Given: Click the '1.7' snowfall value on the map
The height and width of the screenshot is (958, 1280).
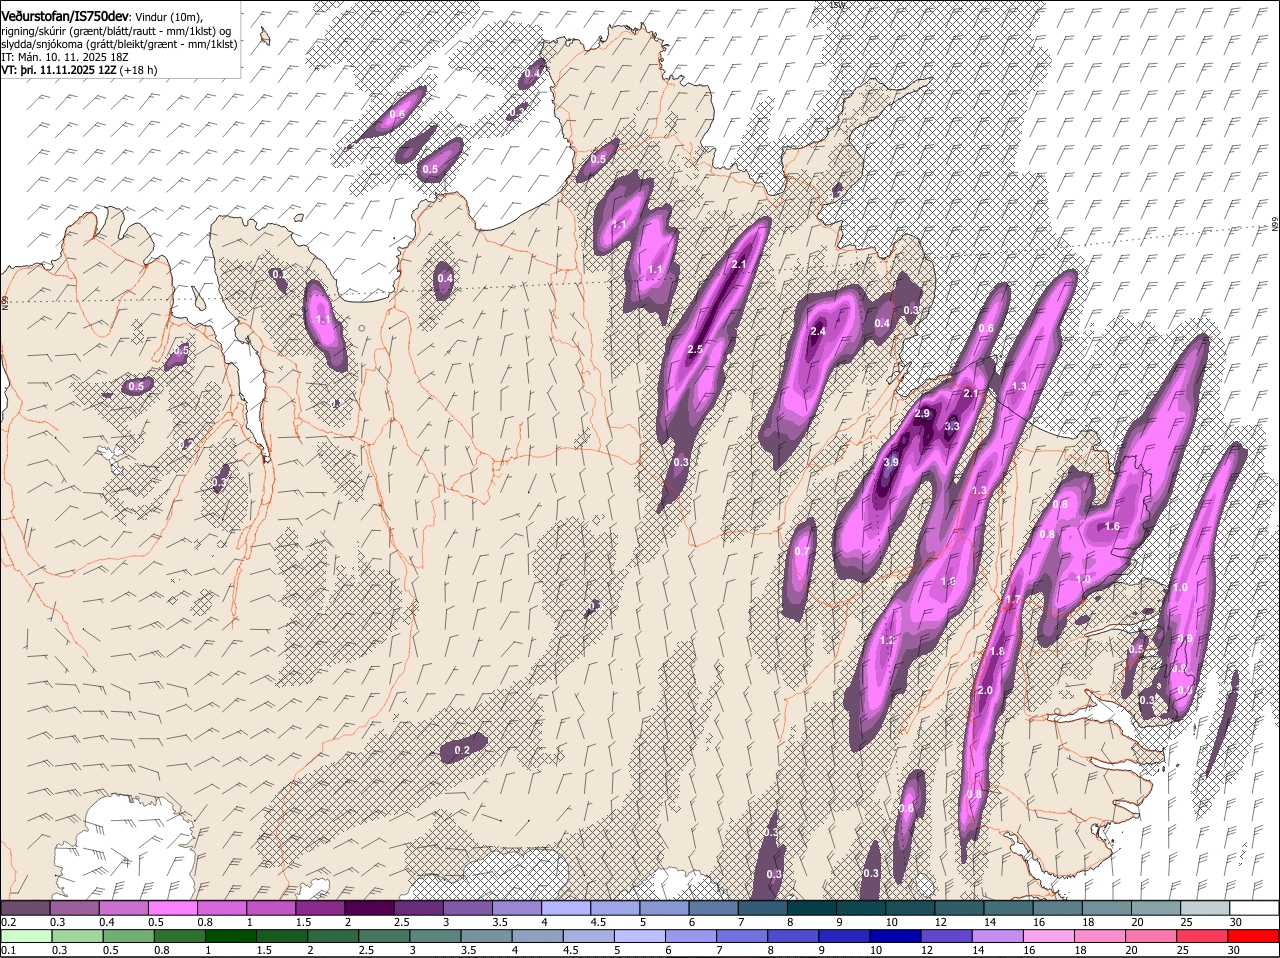Looking at the screenshot, I should (1013, 600).
